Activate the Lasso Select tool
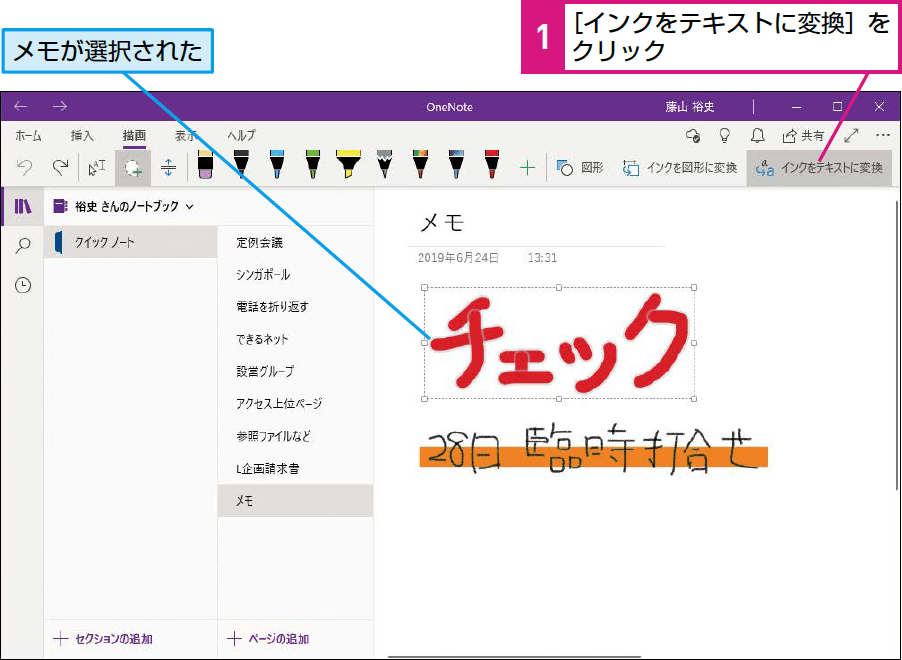Viewport: 902px width, 660px height. [x=133, y=168]
